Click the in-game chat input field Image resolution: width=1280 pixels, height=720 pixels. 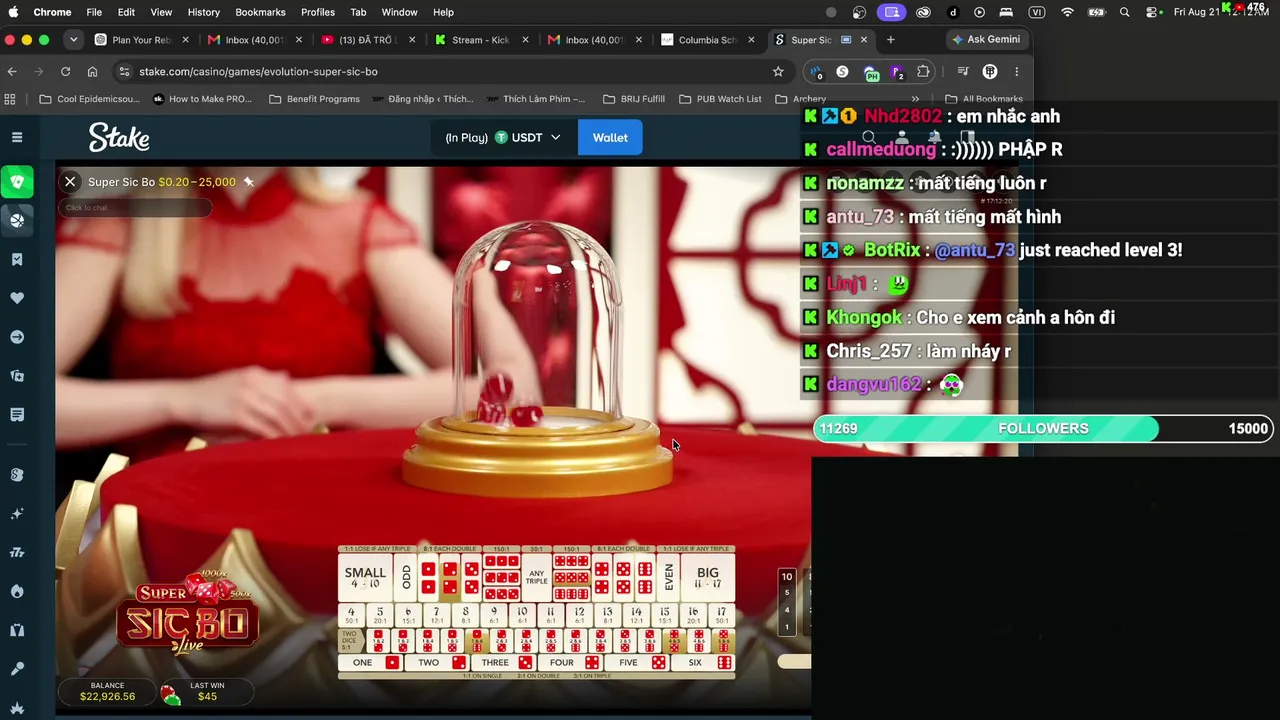click(135, 208)
